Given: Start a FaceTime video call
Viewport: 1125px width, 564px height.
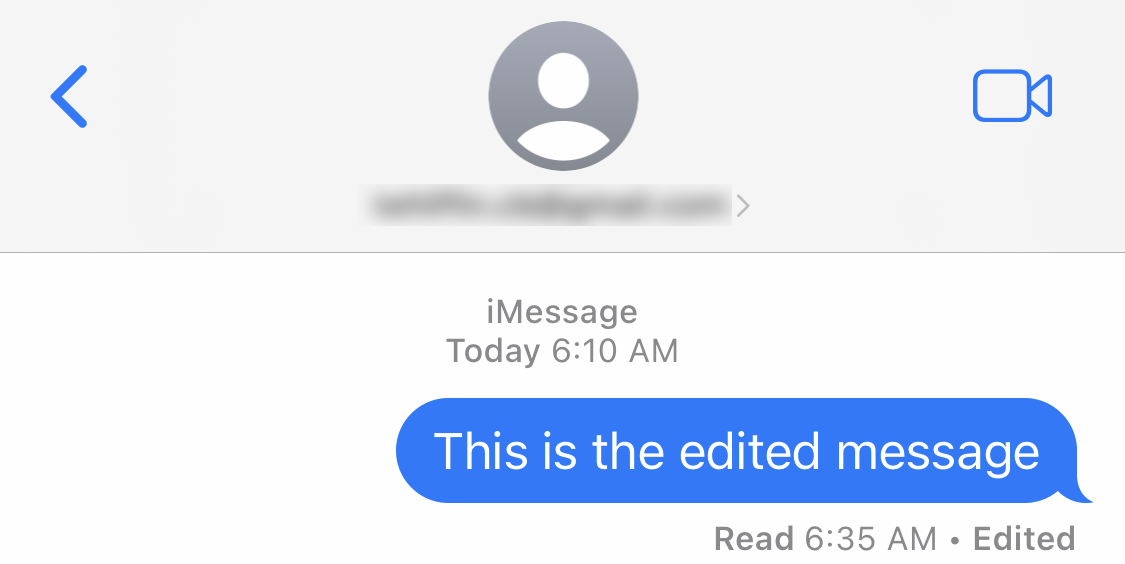Looking at the screenshot, I should pyautogui.click(x=1012, y=95).
